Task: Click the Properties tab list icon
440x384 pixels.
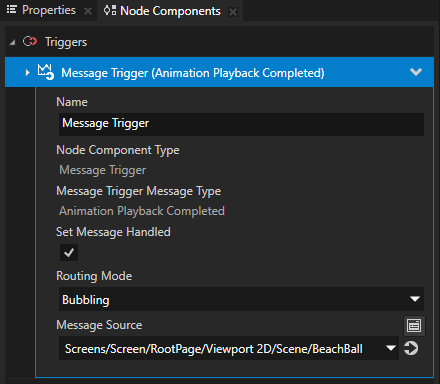Action: 12,10
